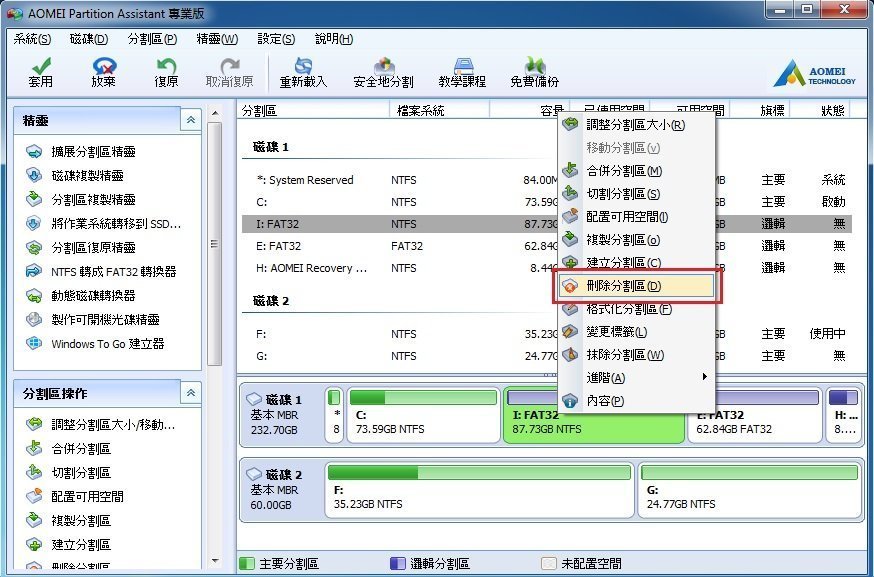Viewport: 874px width, 577px height.
Task: Open the 教學課程 tutorial toolbar icon
Action: pyautogui.click(x=462, y=72)
